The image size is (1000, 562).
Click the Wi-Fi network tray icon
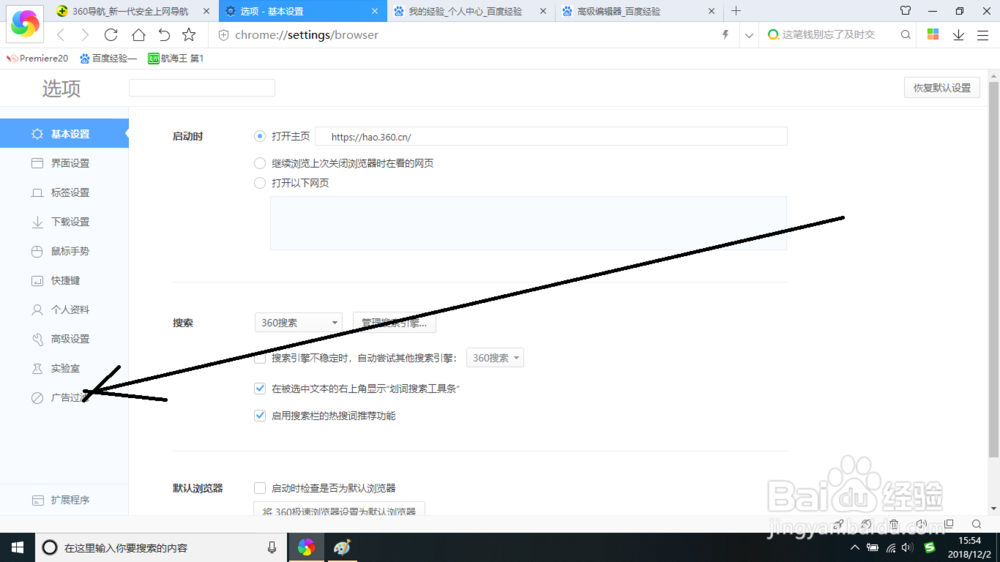890,547
